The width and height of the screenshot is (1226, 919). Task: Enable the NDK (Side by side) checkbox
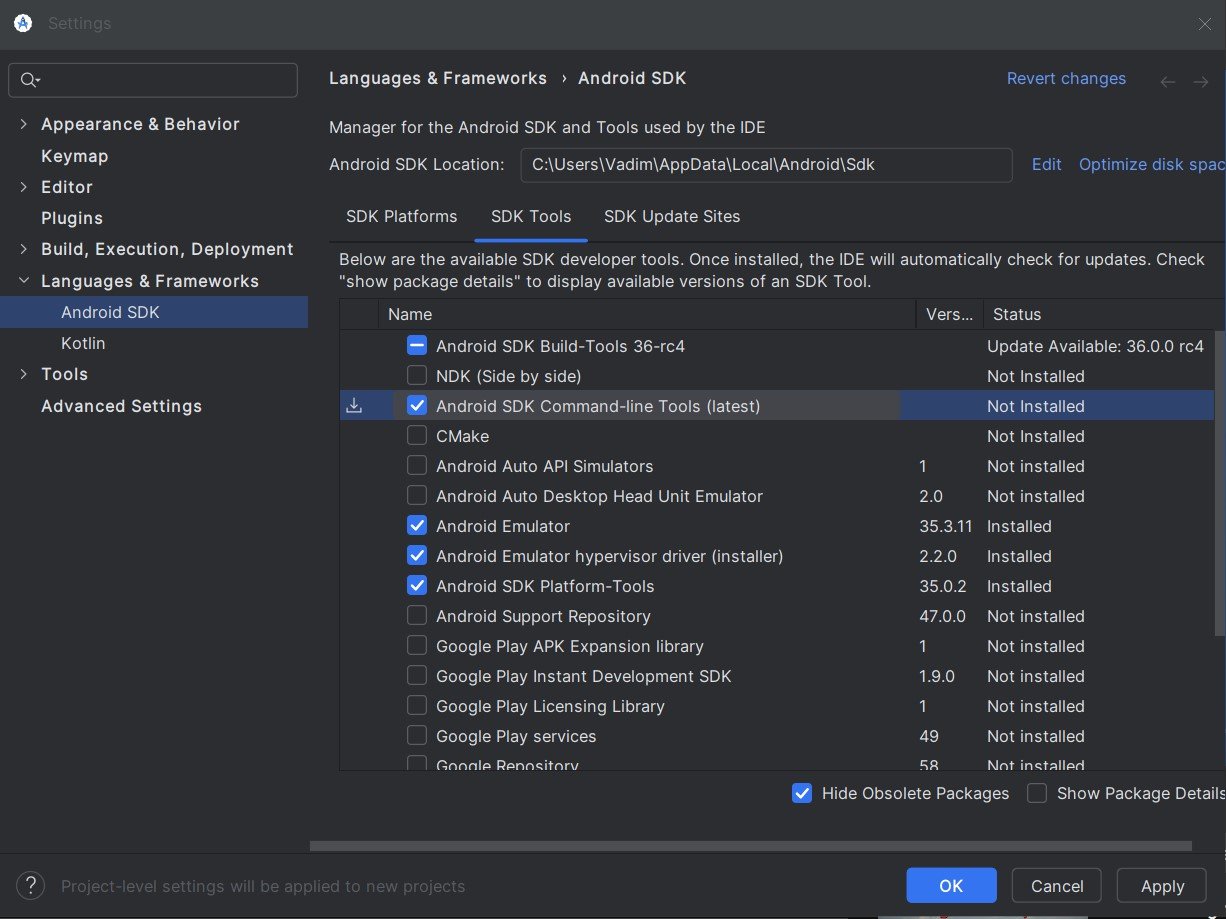pos(417,376)
